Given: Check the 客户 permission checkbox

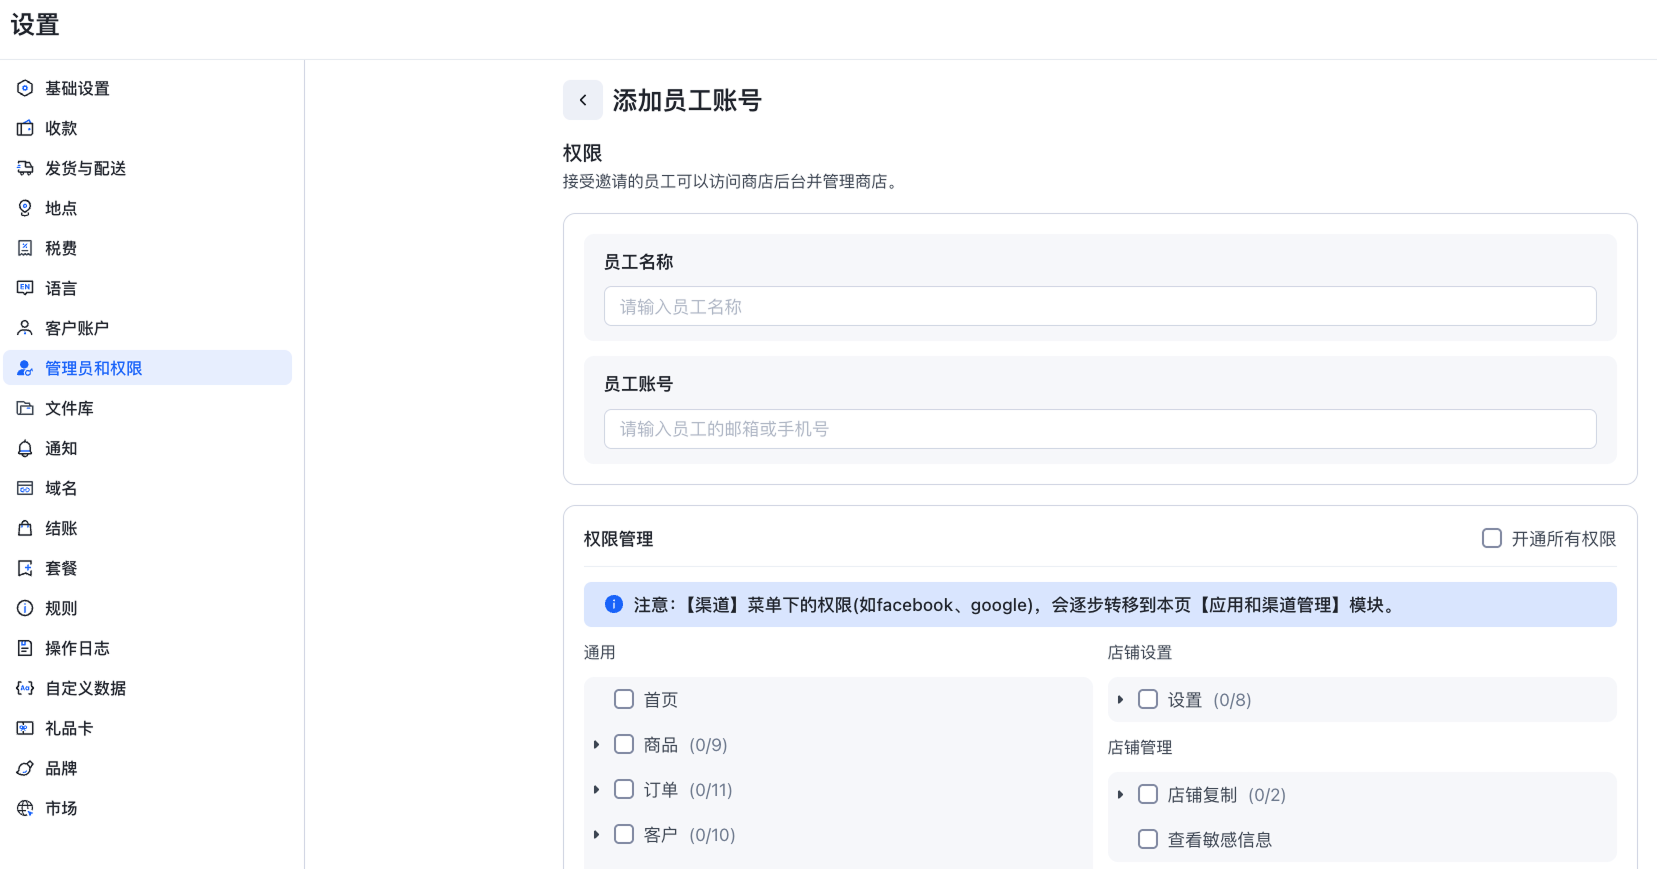Looking at the screenshot, I should click(x=624, y=834).
